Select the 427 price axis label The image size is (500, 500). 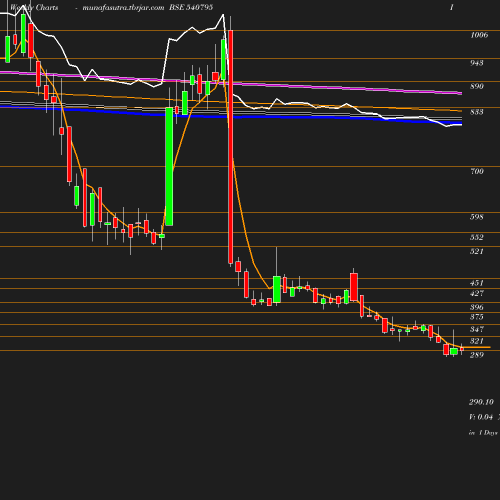click(x=477, y=293)
